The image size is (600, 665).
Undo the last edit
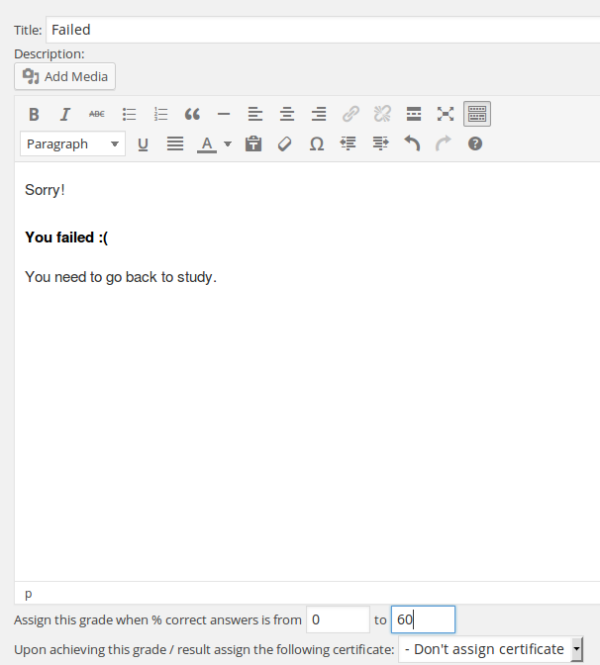click(x=412, y=144)
